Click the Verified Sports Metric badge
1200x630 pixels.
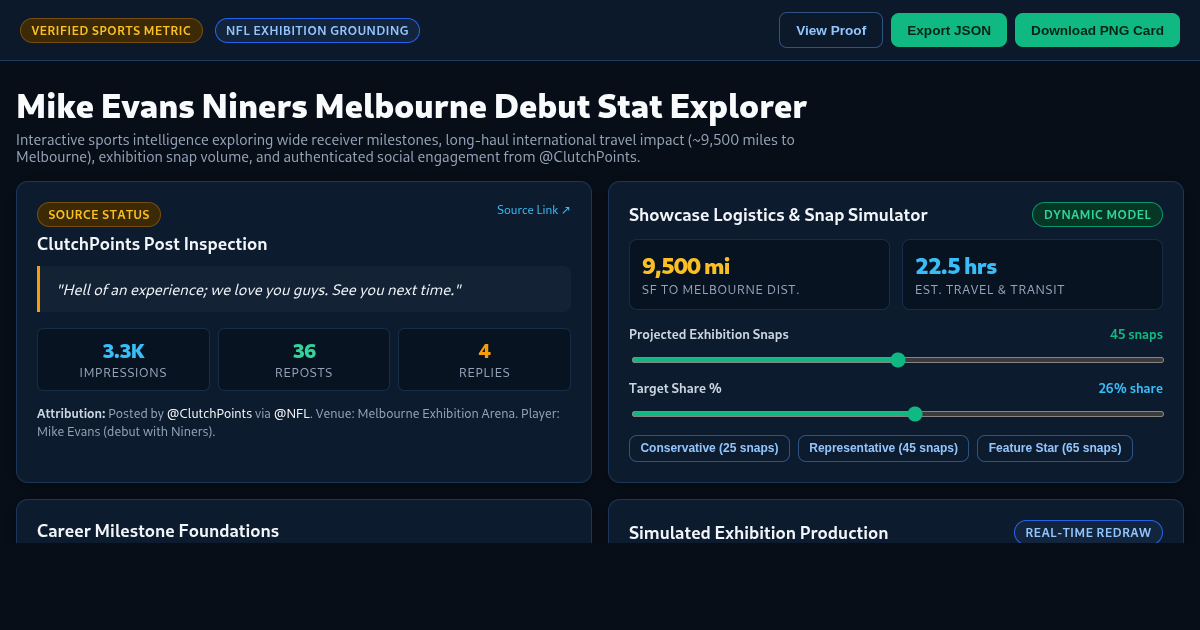click(x=111, y=31)
